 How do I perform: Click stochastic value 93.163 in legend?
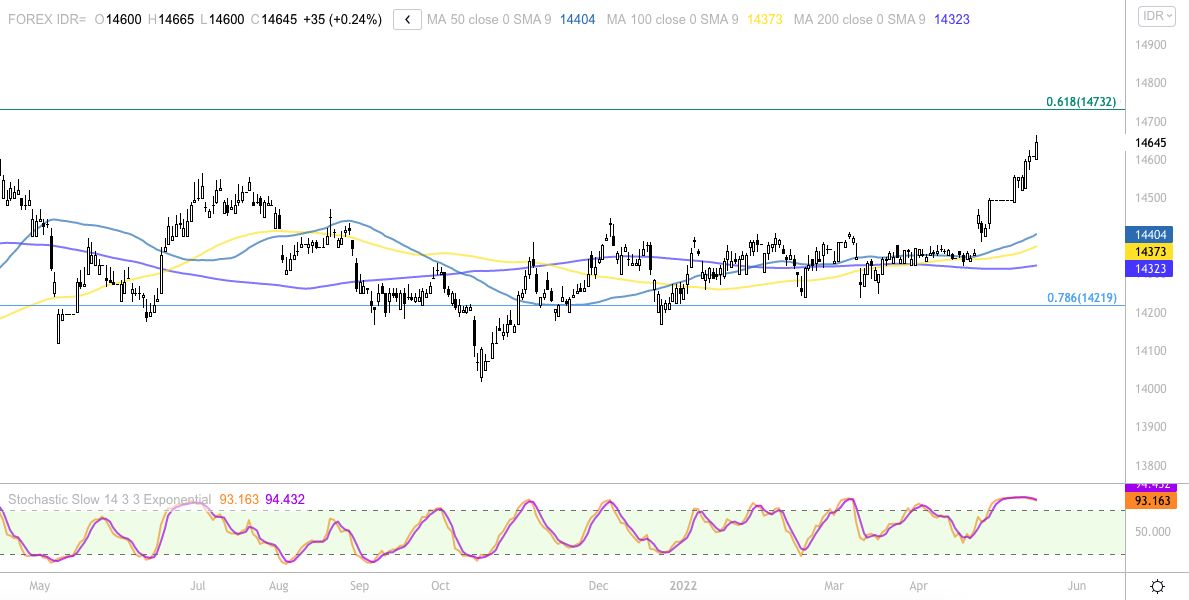click(239, 500)
